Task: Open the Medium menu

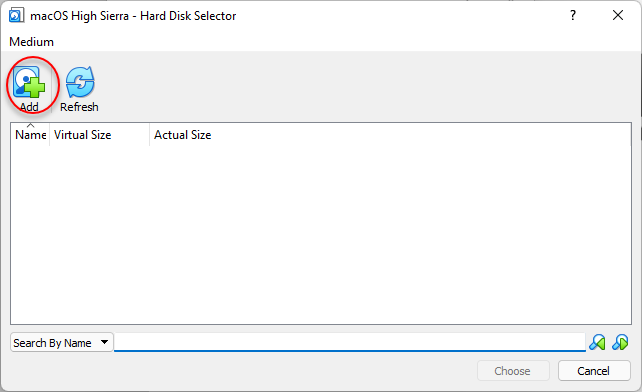Action: click(x=32, y=42)
